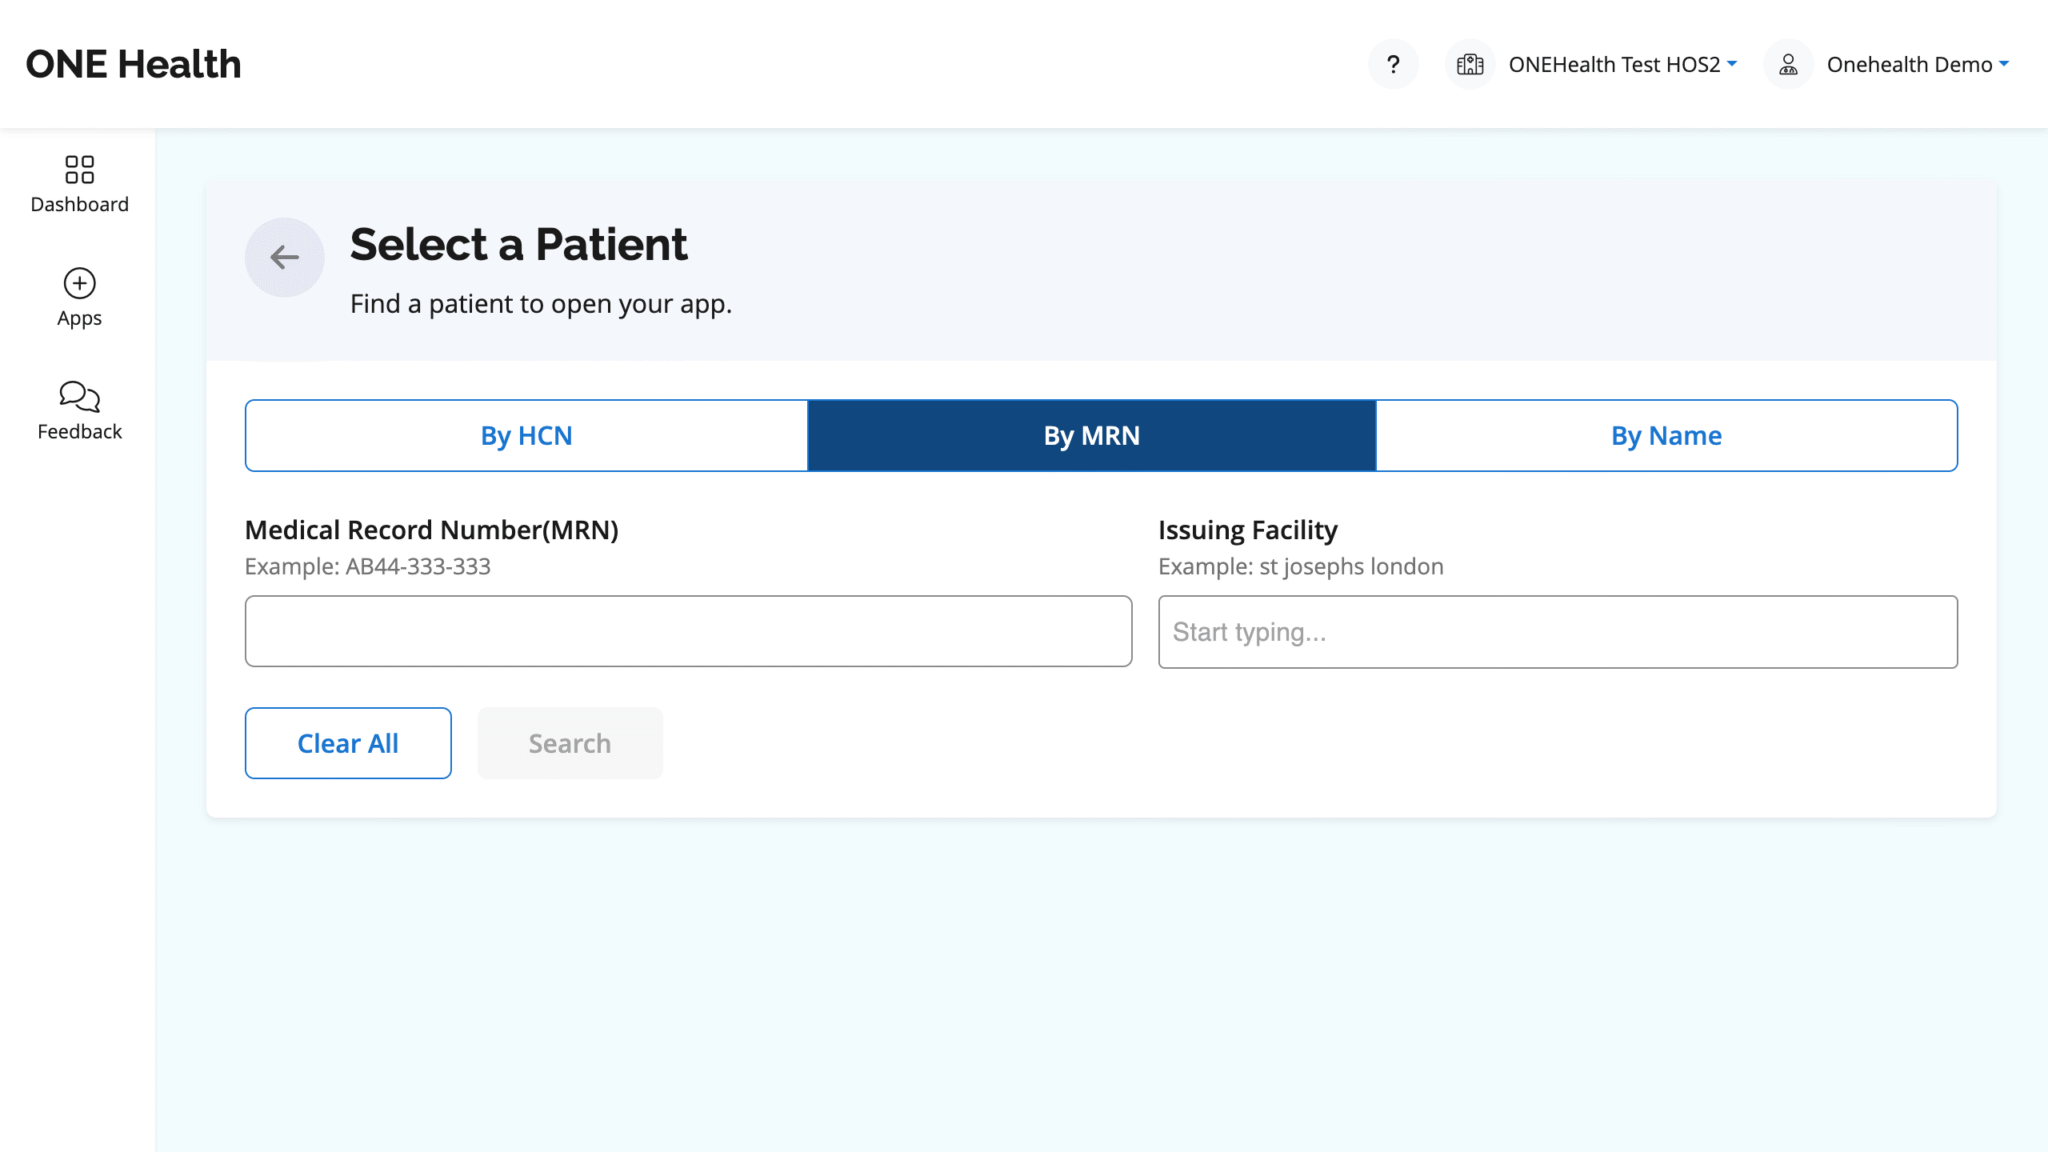
Task: Expand the Onehealth Demo account menu
Action: point(1917,63)
